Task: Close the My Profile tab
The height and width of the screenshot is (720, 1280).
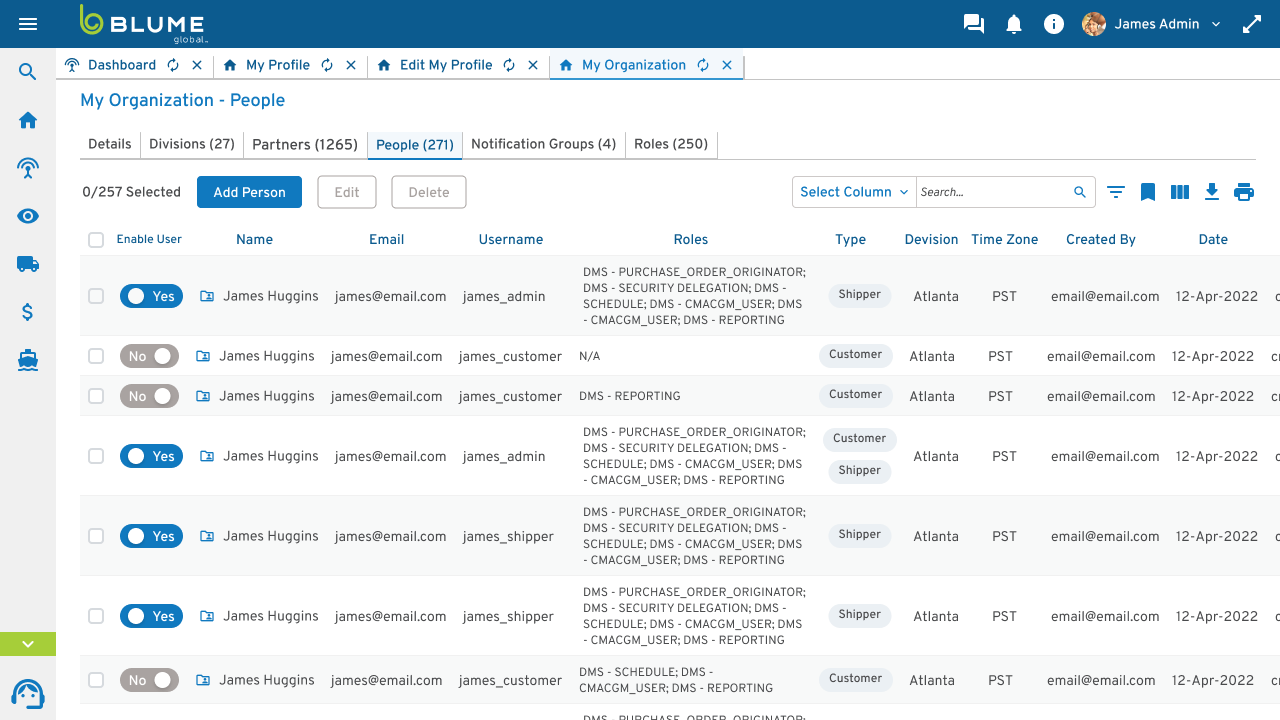Action: click(x=351, y=65)
